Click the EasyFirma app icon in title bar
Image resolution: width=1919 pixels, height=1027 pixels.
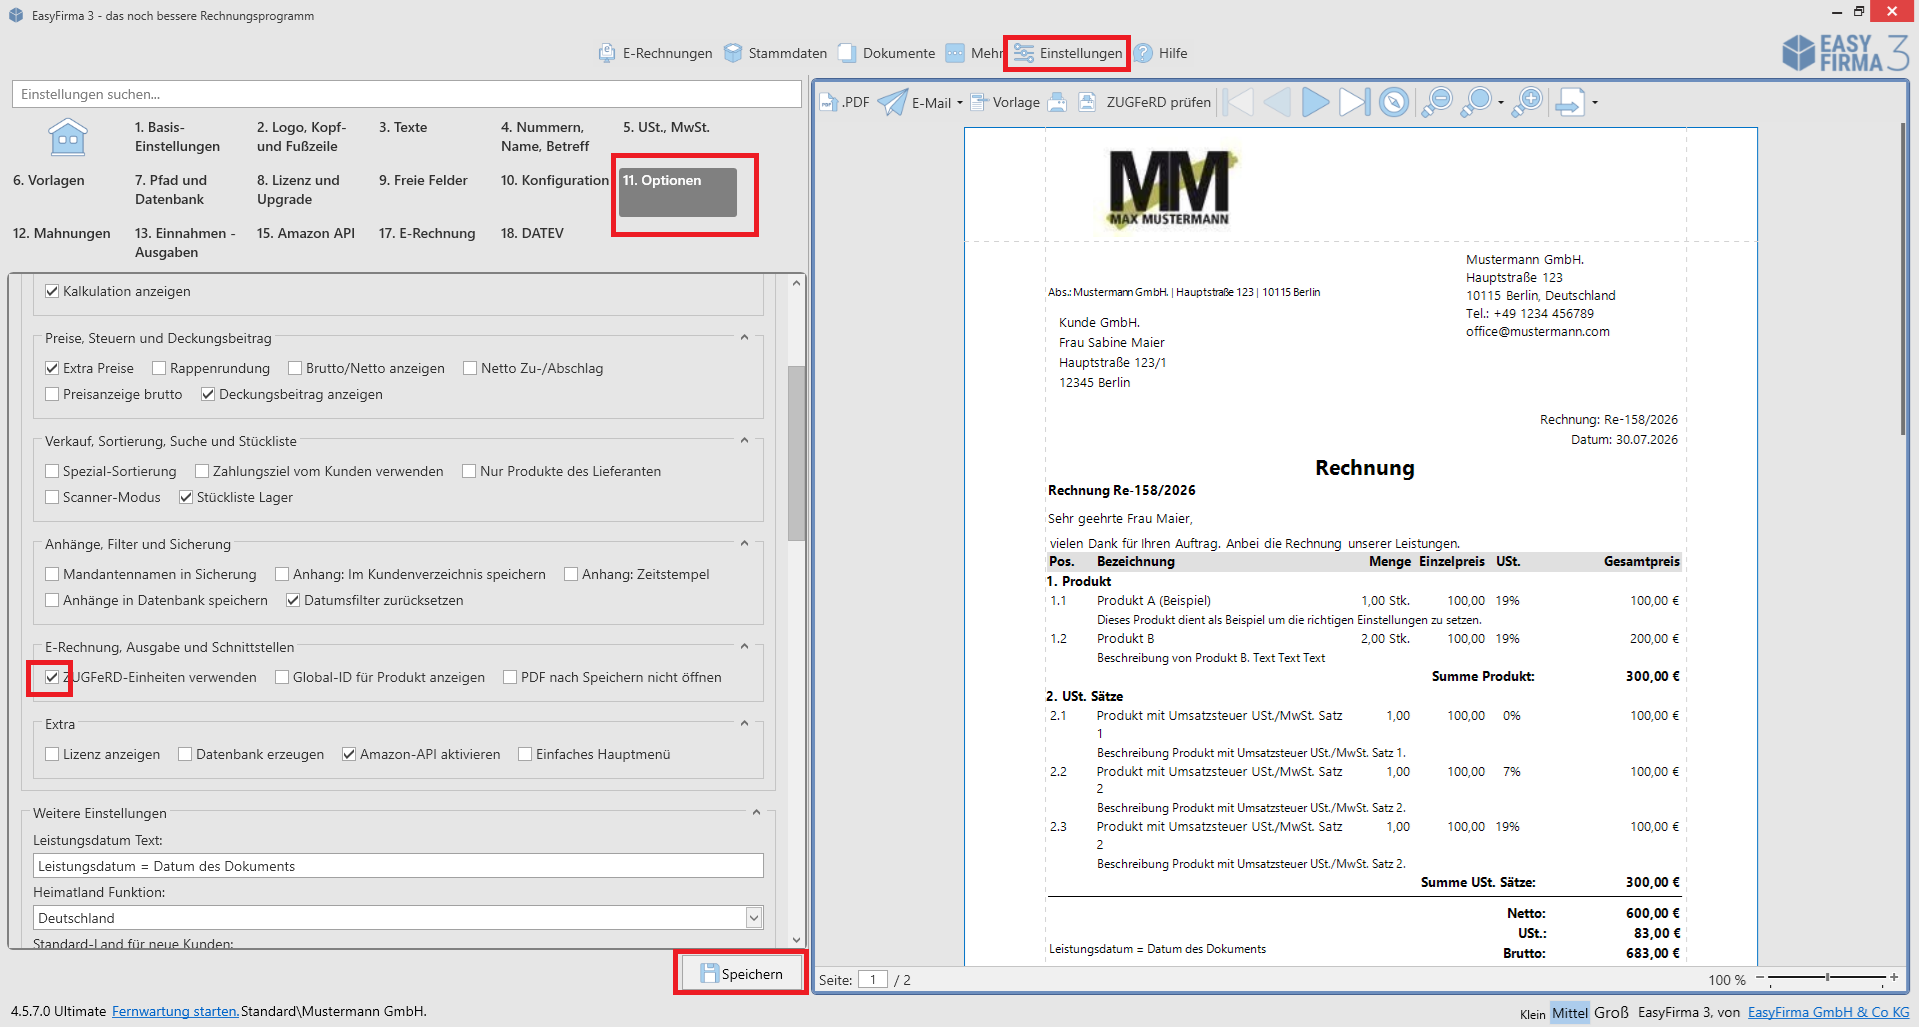(16, 15)
